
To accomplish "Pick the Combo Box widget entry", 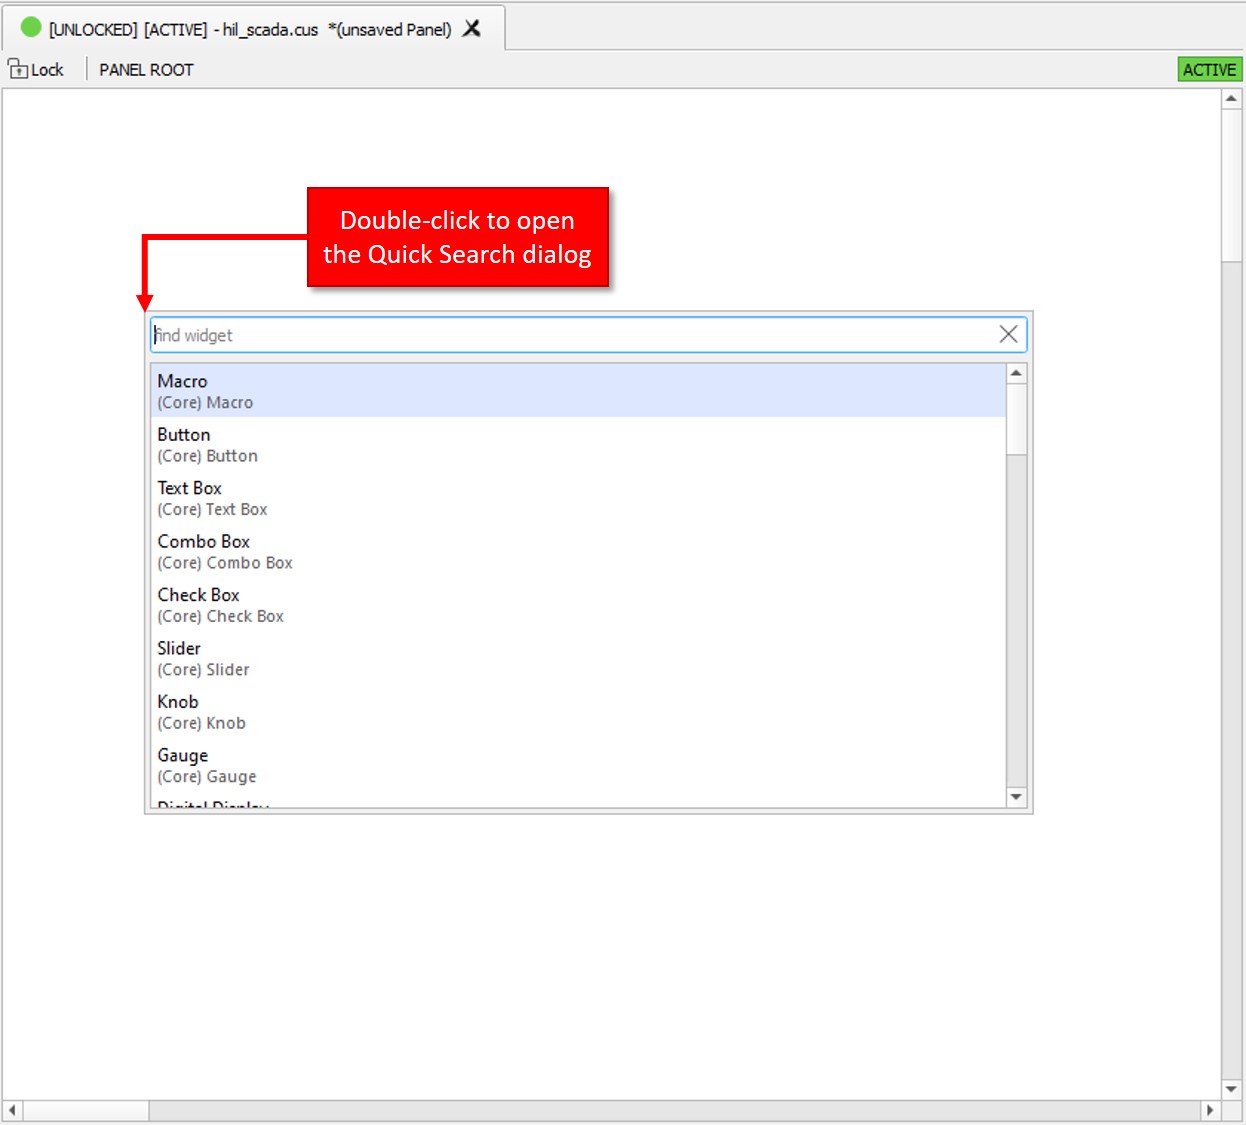I will click(x=578, y=552).
